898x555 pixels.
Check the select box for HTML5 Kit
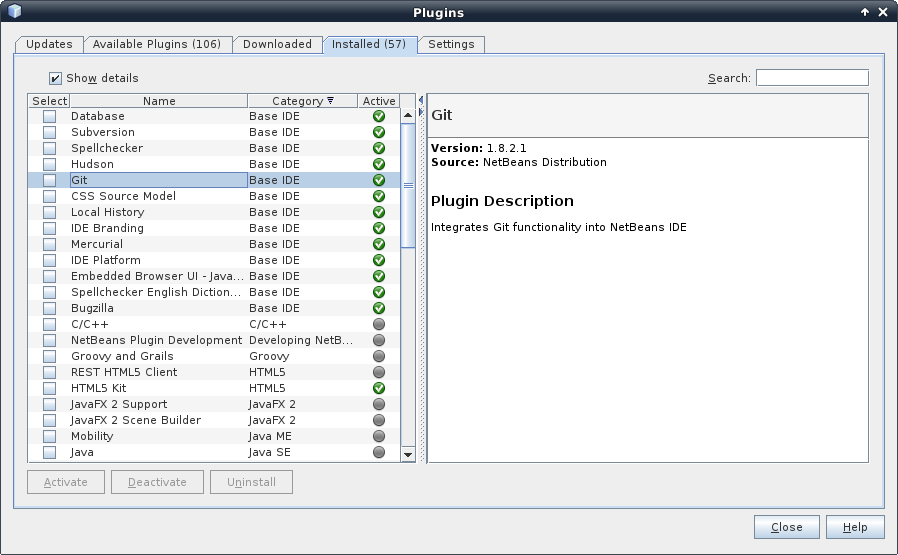pos(50,388)
